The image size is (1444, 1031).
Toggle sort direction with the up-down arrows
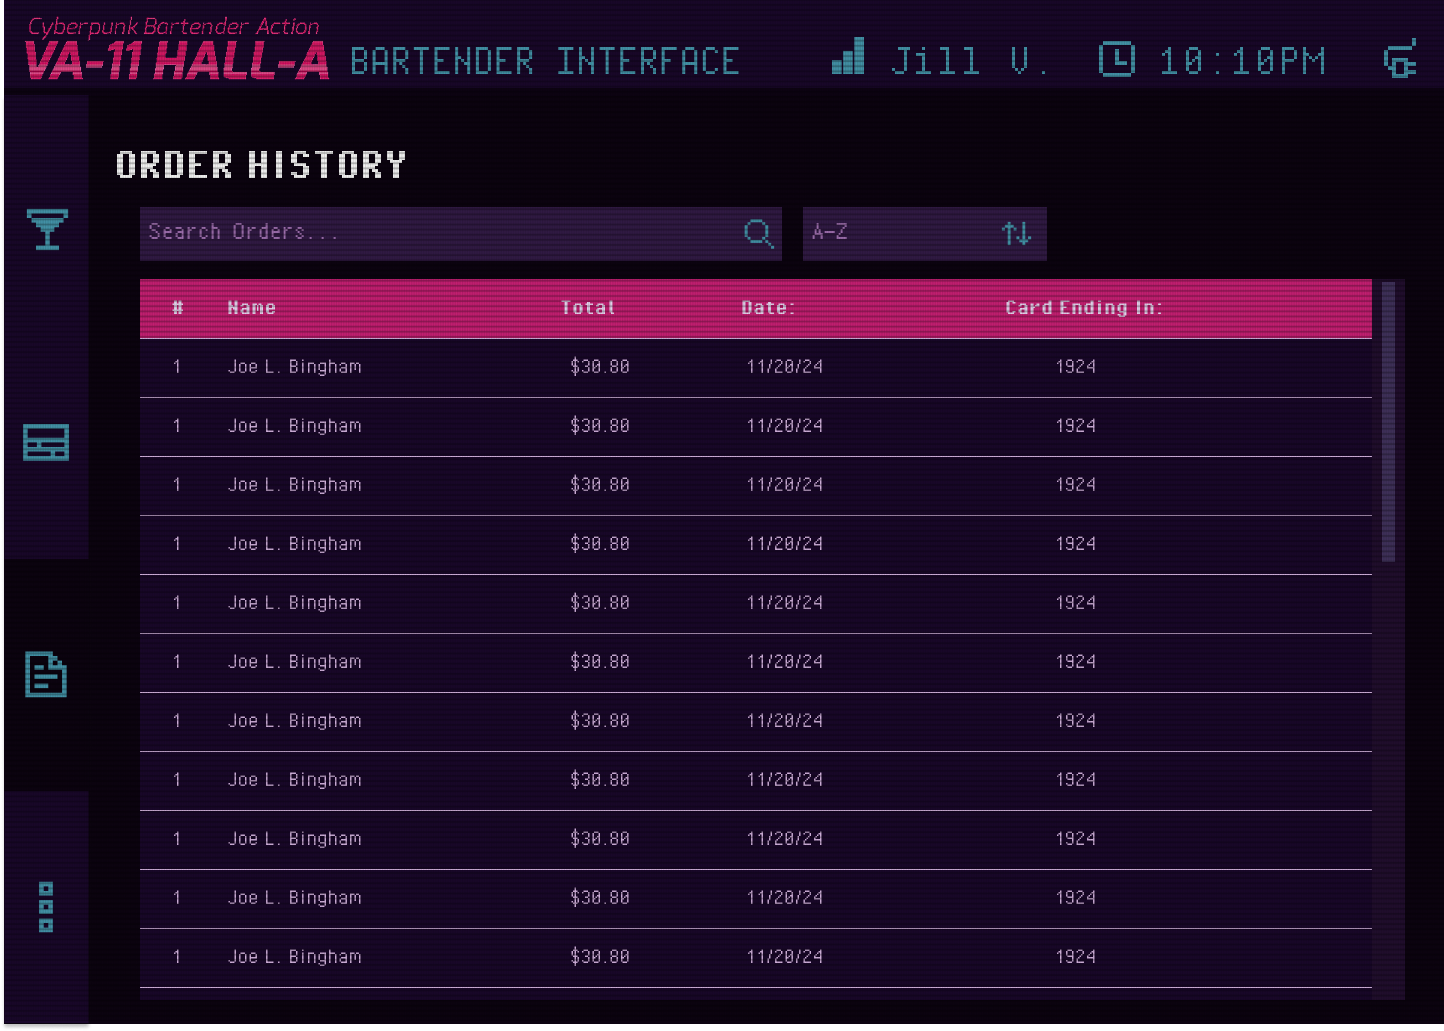[1017, 234]
